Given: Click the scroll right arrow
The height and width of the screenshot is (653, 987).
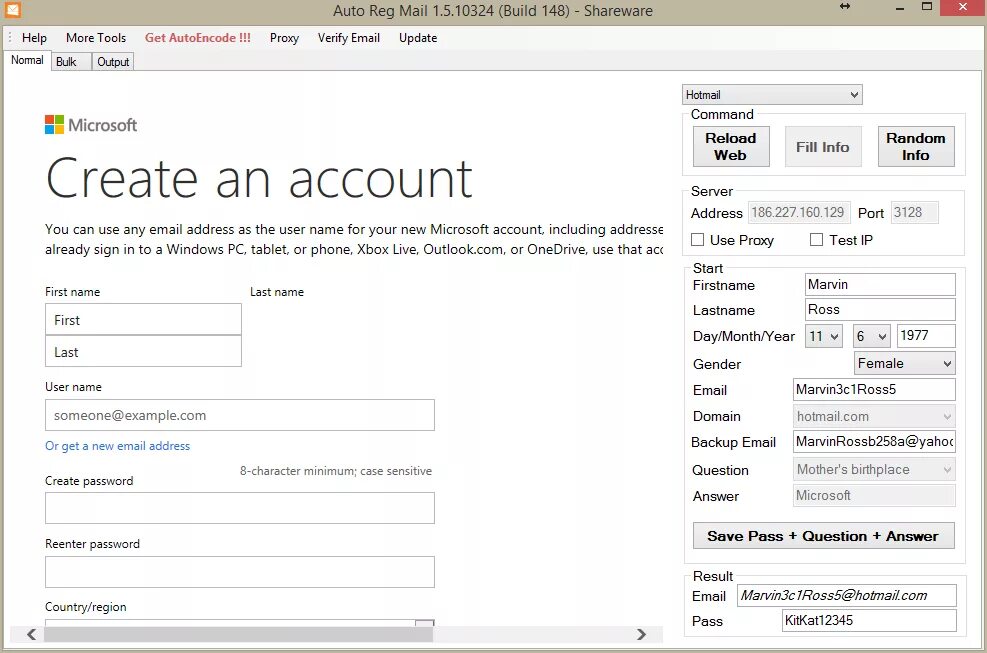Looking at the screenshot, I should point(641,634).
